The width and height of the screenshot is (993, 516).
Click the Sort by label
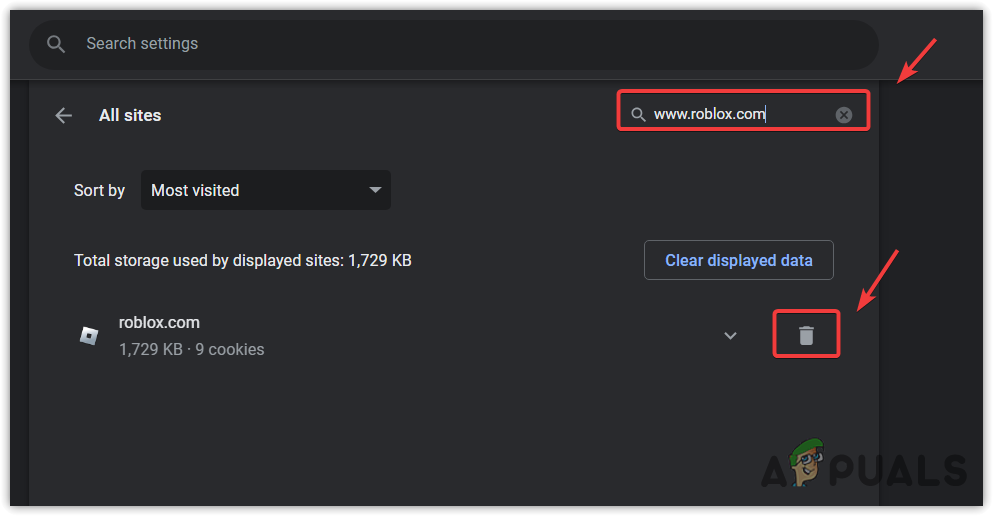tap(99, 190)
